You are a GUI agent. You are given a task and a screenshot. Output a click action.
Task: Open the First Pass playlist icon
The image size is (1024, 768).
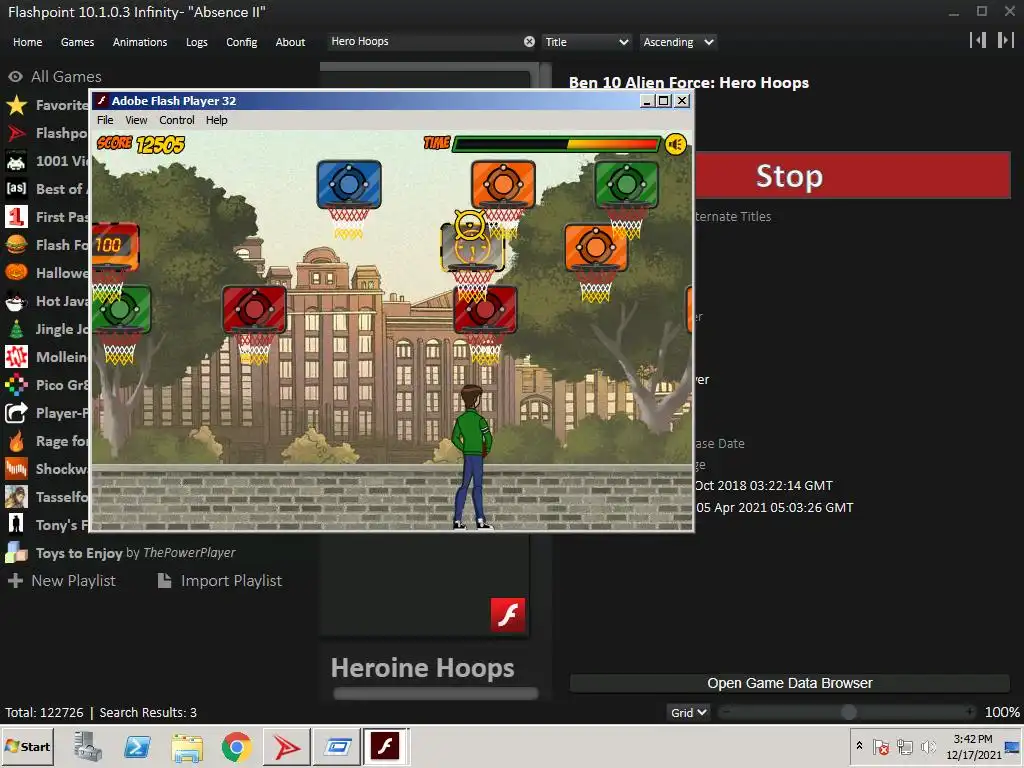[x=16, y=217]
